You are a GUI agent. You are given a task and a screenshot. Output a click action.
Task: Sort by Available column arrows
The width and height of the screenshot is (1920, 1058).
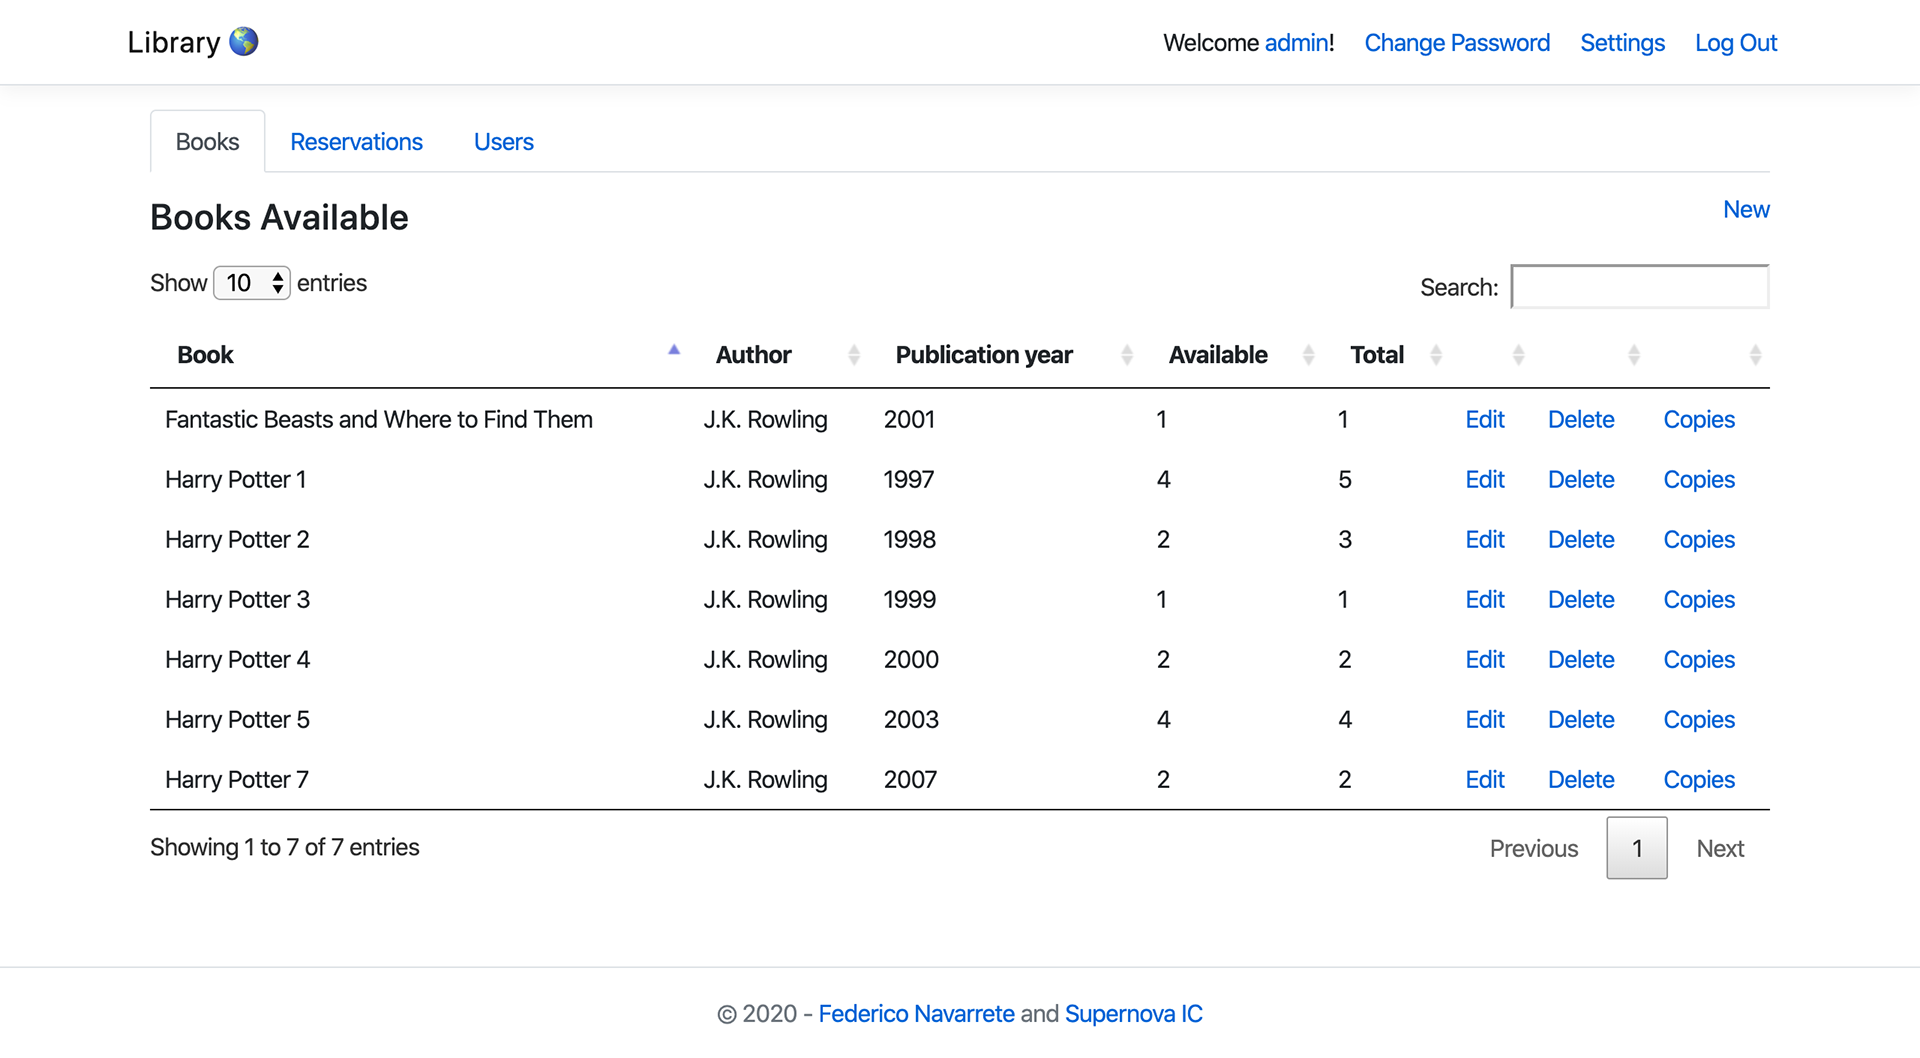[1308, 355]
